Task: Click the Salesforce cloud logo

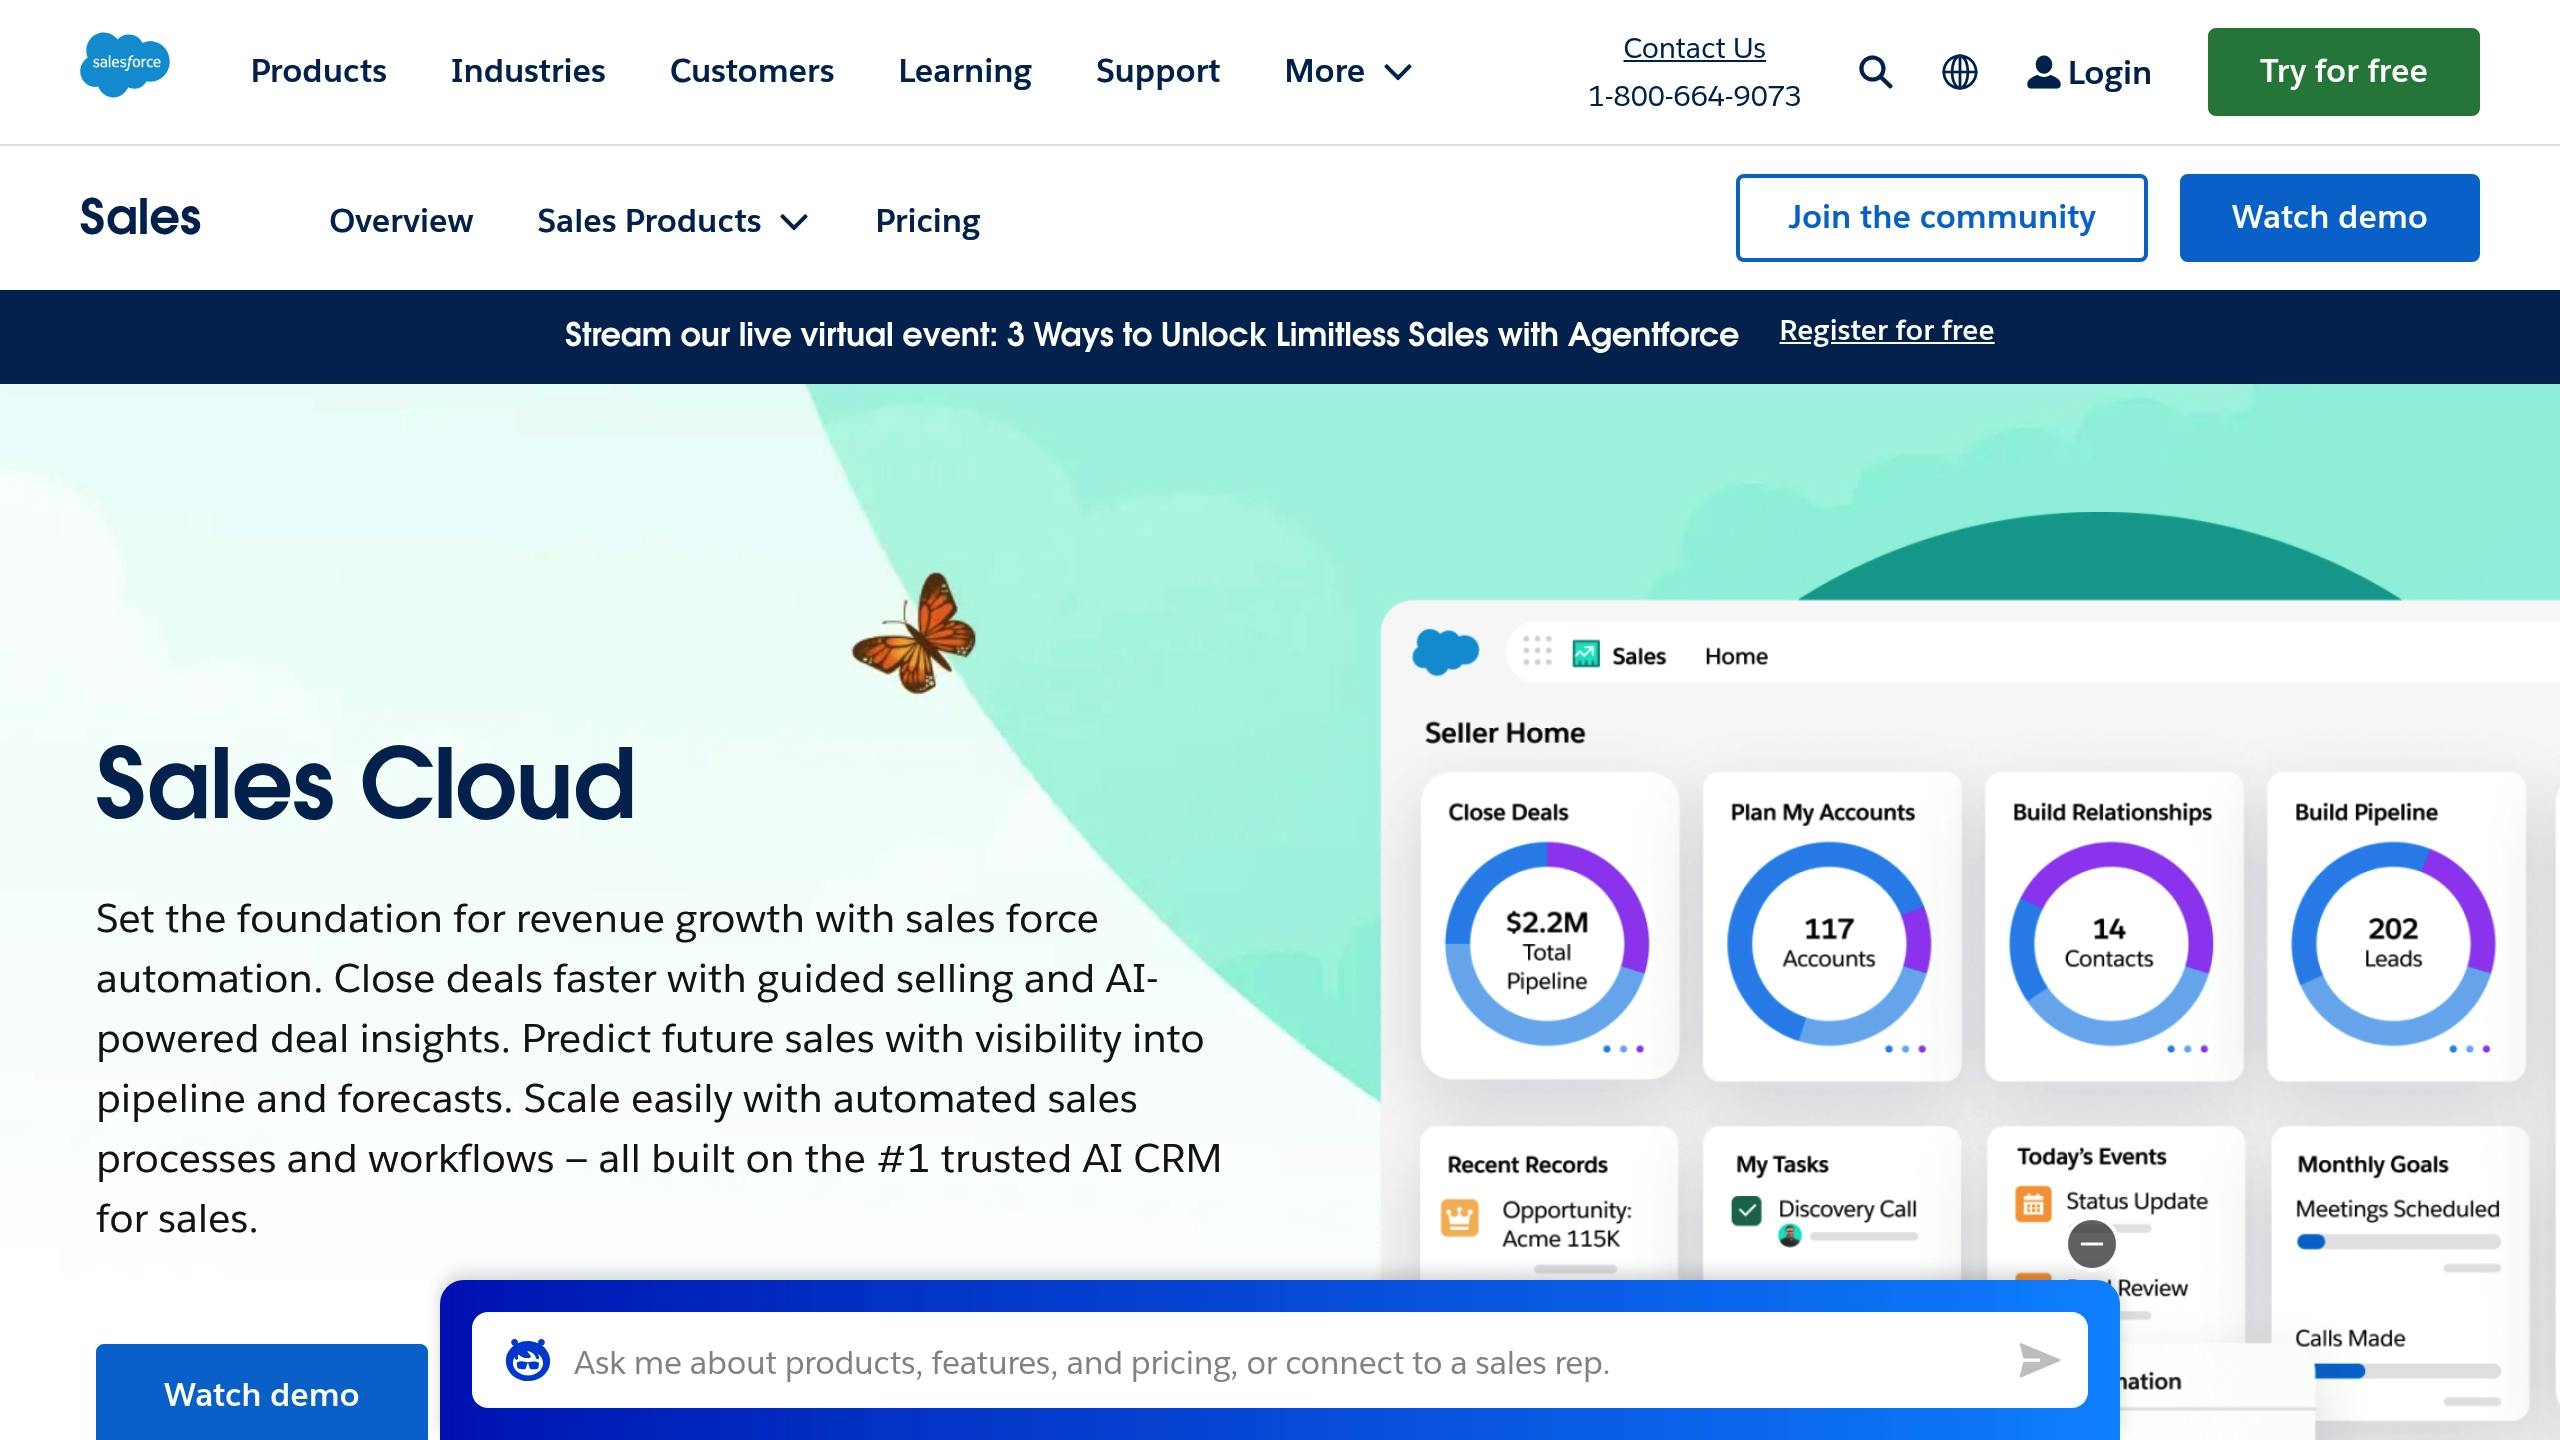Action: point(125,65)
